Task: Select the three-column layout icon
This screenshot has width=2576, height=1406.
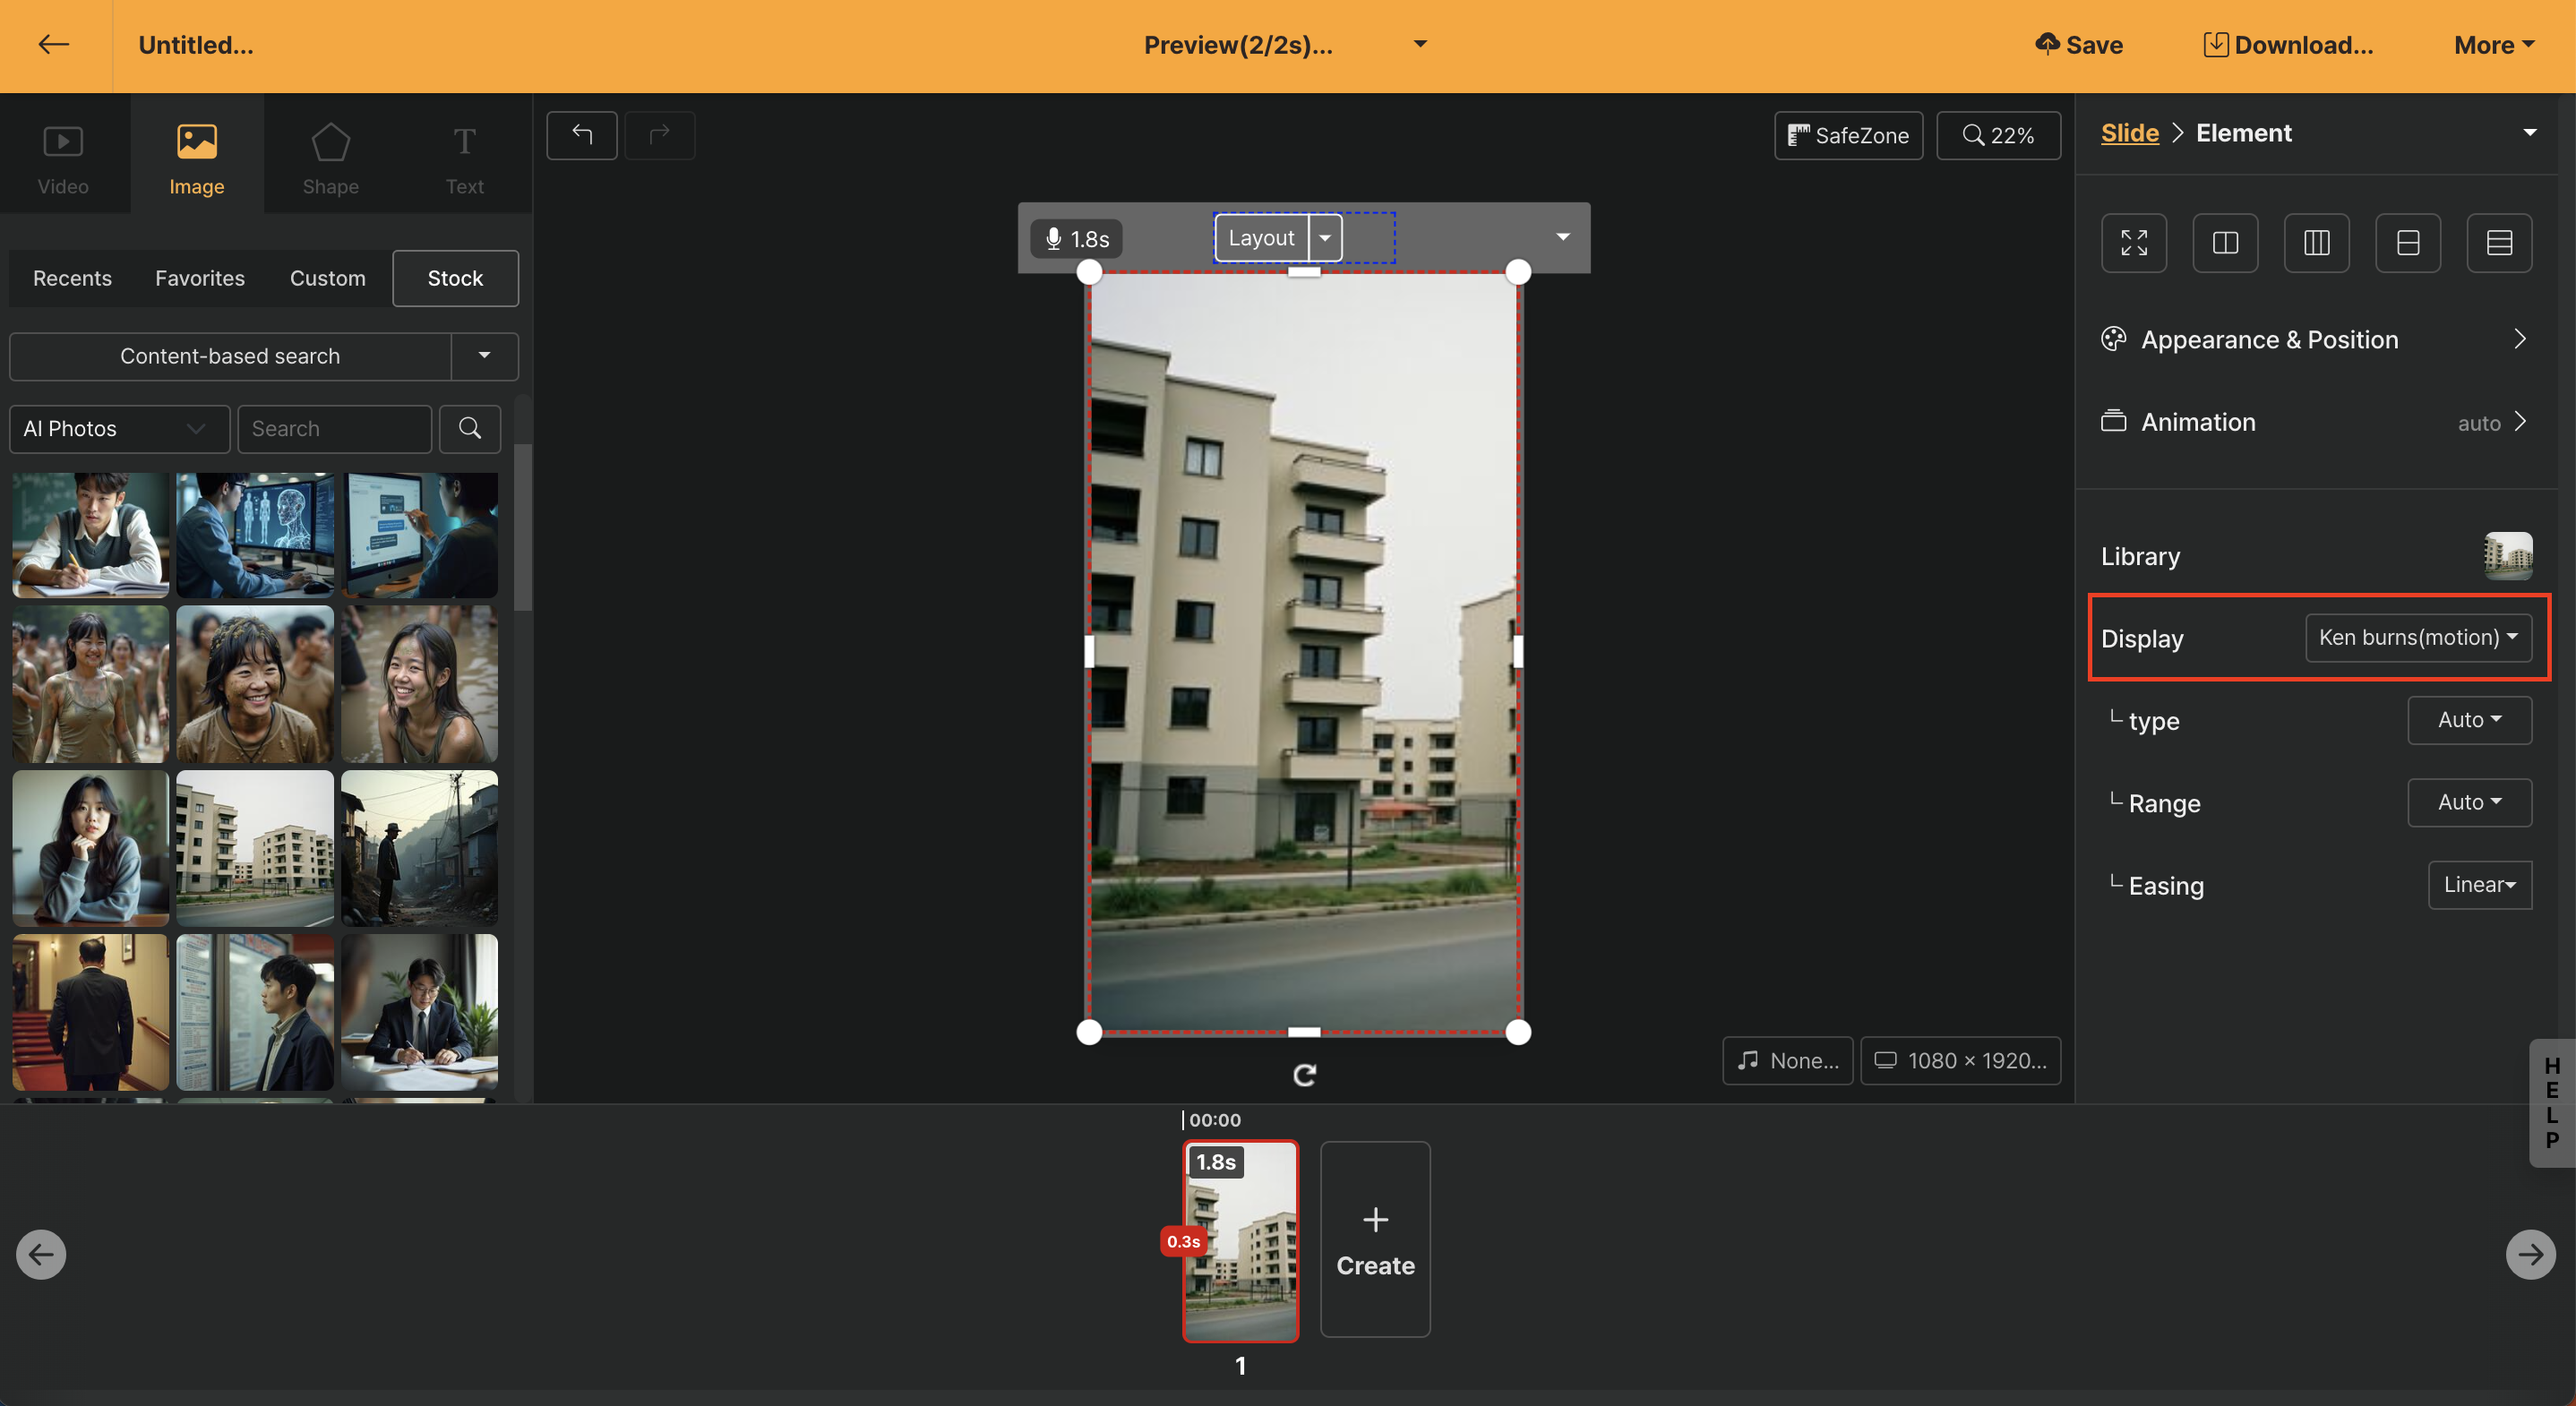Action: tap(2316, 242)
